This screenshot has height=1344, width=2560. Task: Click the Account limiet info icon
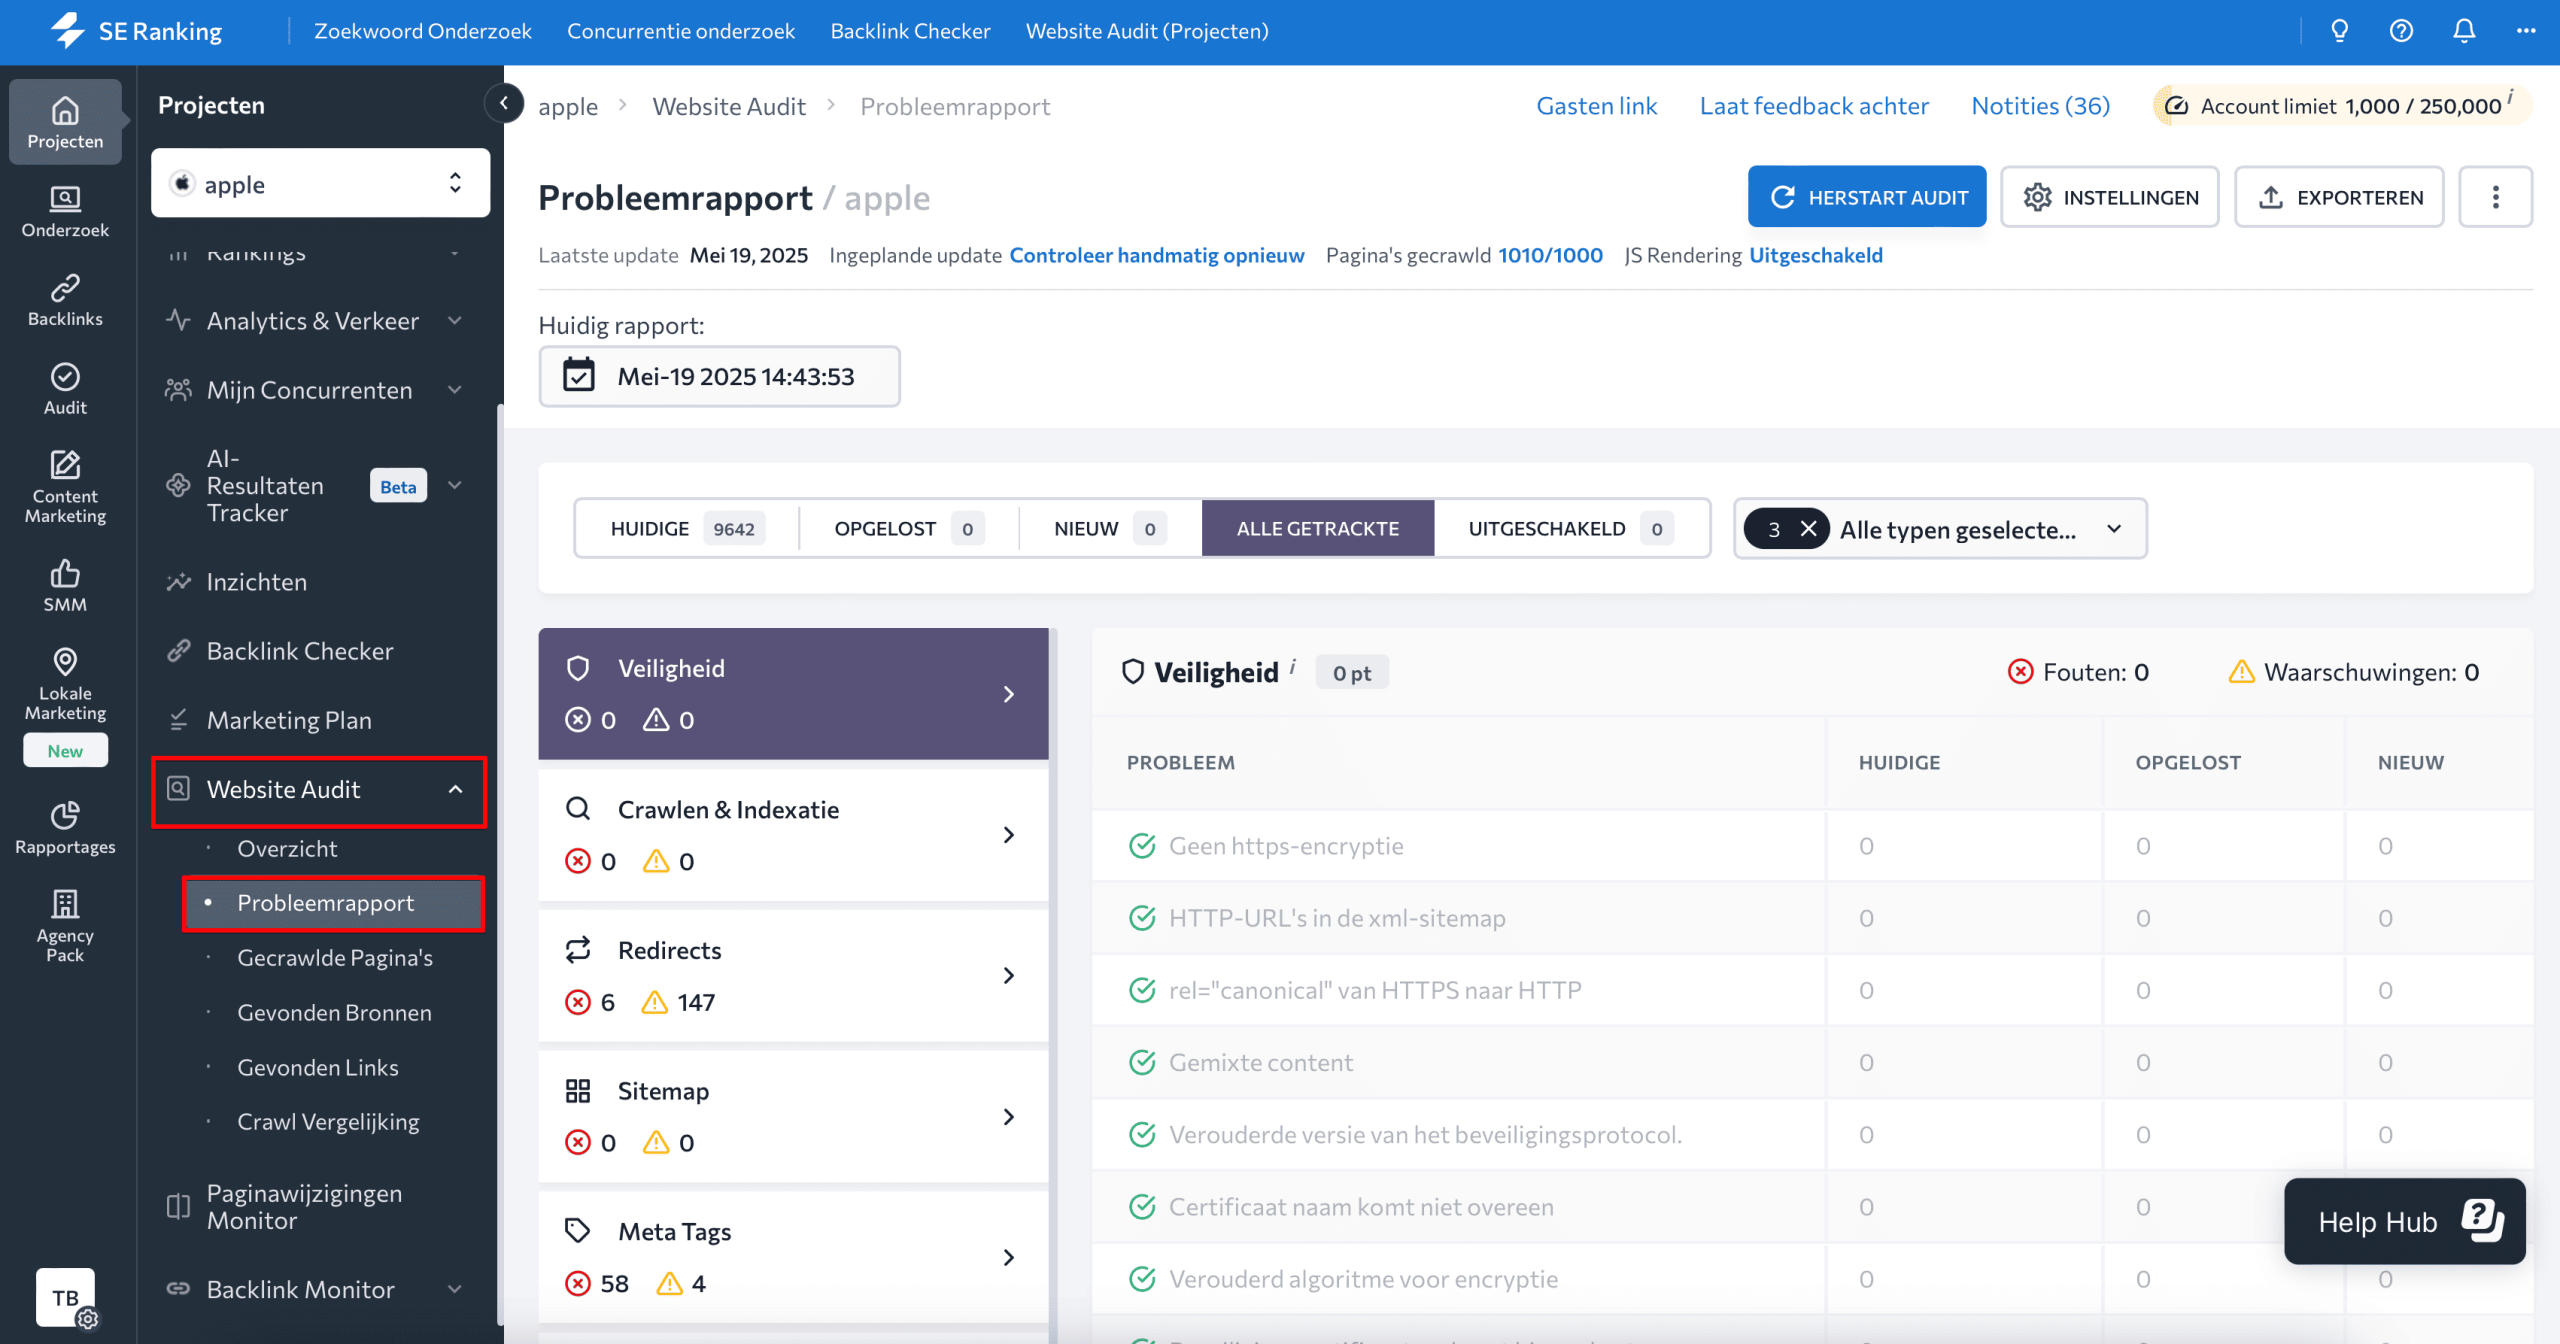pyautogui.click(x=2510, y=95)
